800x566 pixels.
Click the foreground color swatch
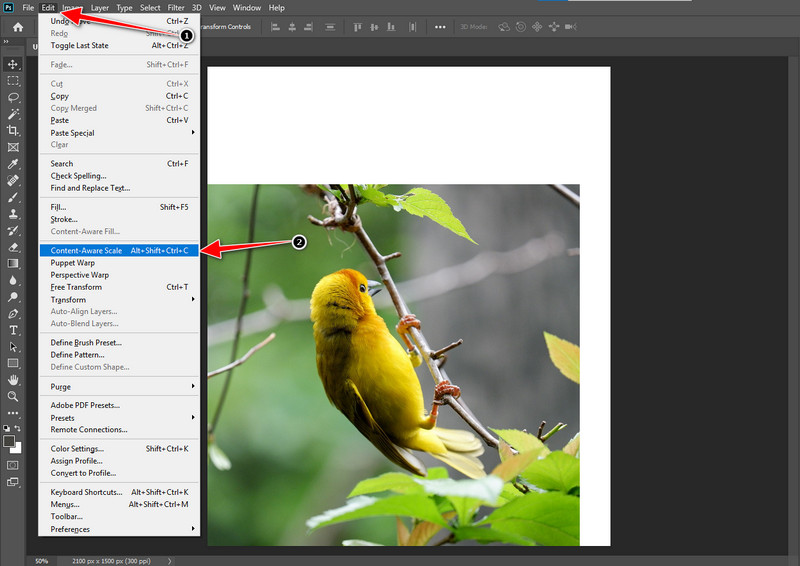[9, 441]
